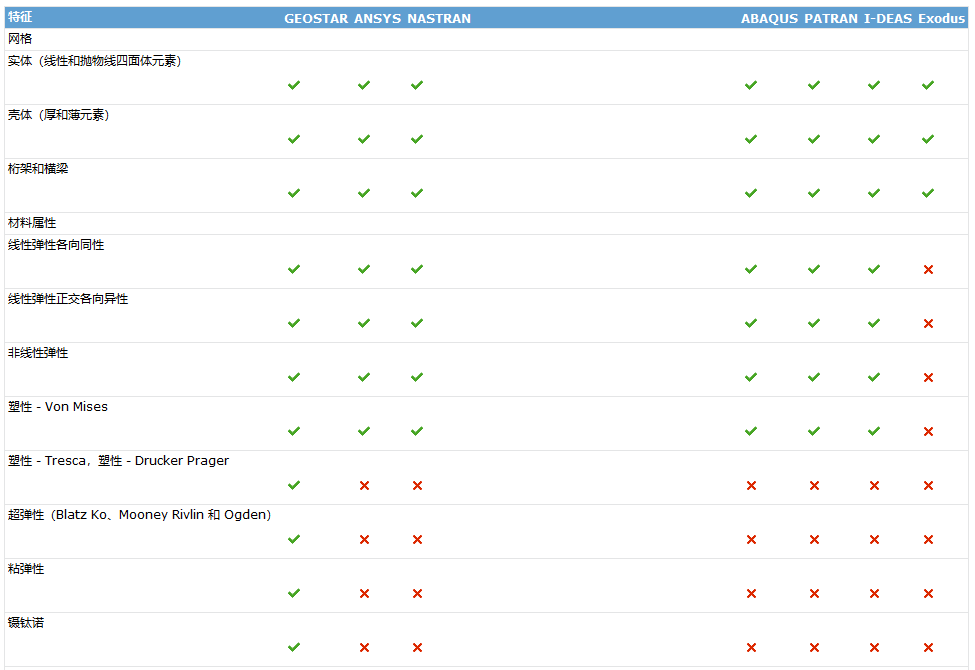975x670 pixels.
Task: Click the 塑性 - Von Mises row label
Action: point(58,407)
